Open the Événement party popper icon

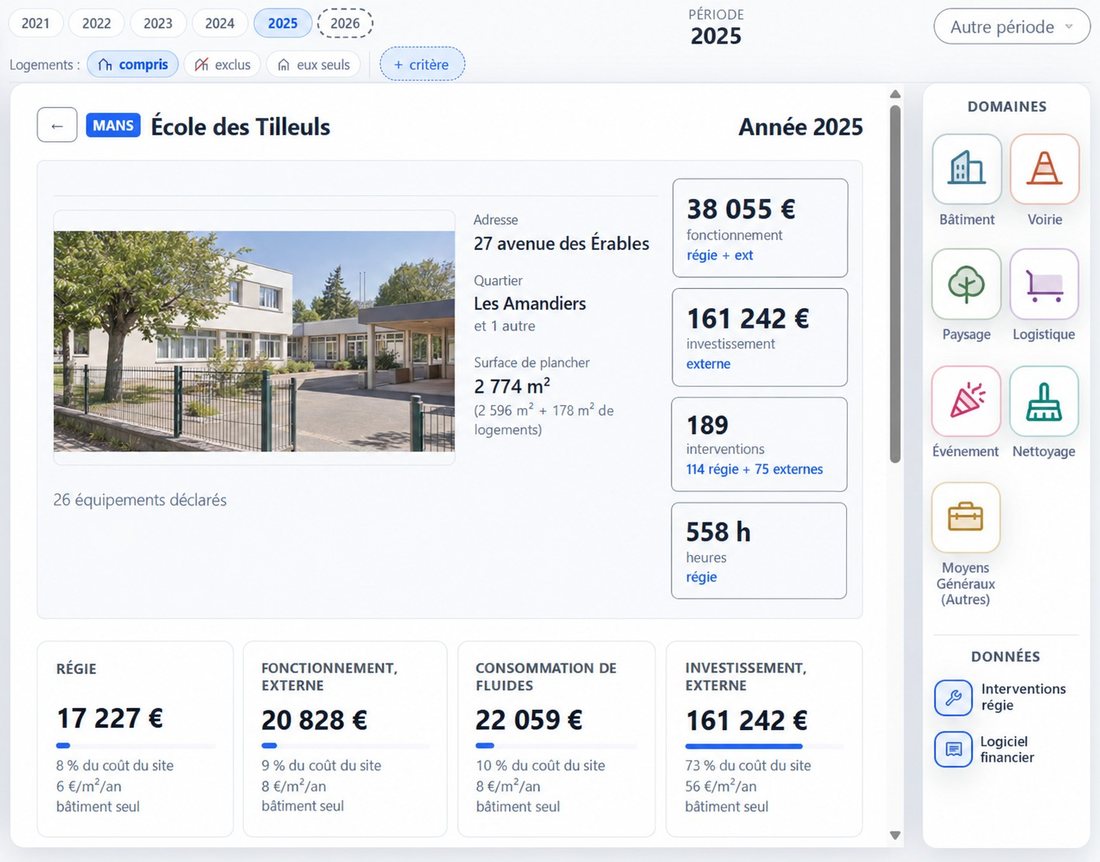(x=966, y=401)
